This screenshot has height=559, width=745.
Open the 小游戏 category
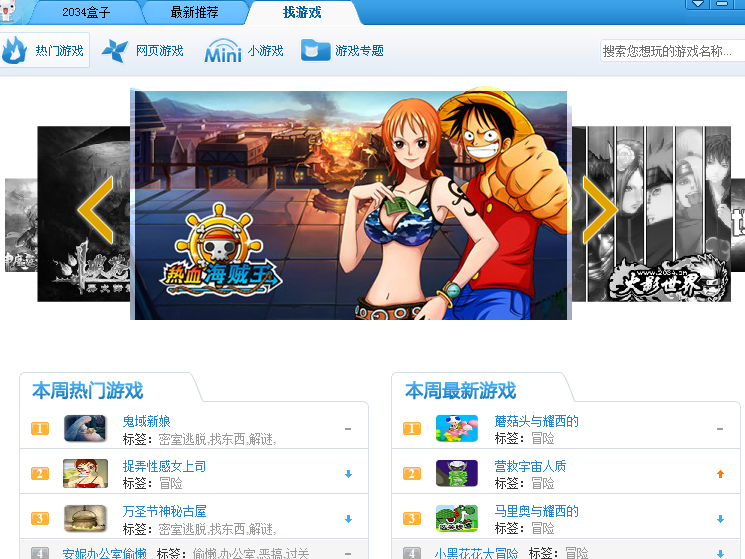tap(266, 51)
